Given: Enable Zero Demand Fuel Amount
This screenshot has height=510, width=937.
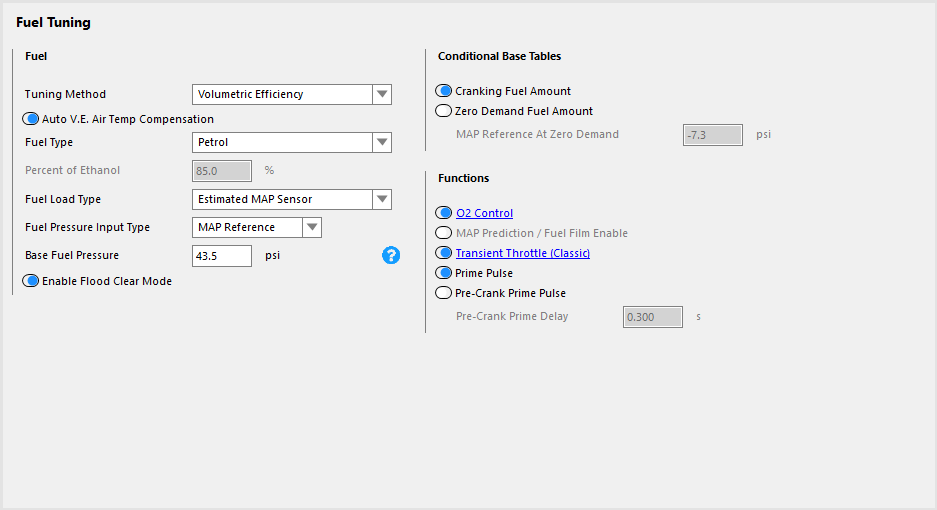Looking at the screenshot, I should click(x=443, y=111).
